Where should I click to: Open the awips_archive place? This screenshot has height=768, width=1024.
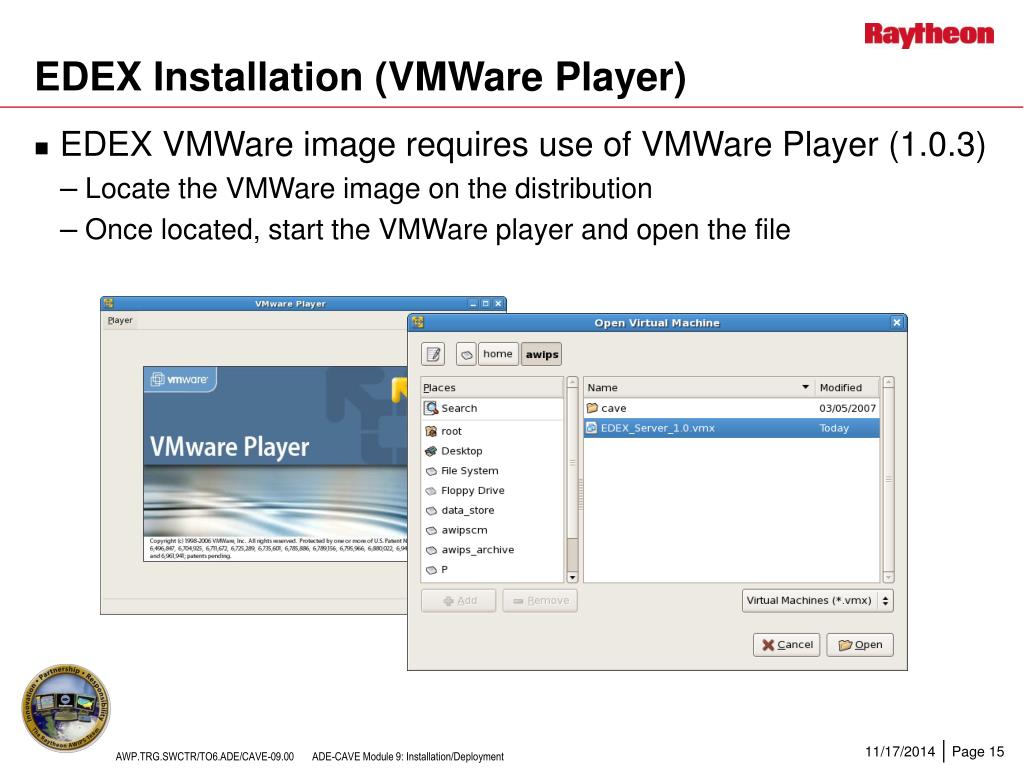tap(492, 550)
